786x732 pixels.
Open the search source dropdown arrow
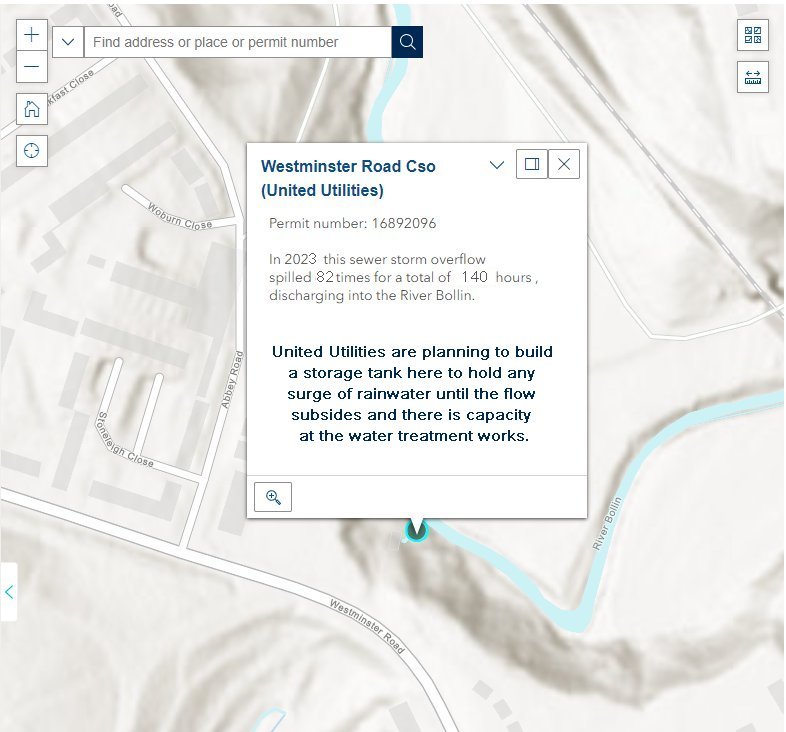click(x=68, y=42)
